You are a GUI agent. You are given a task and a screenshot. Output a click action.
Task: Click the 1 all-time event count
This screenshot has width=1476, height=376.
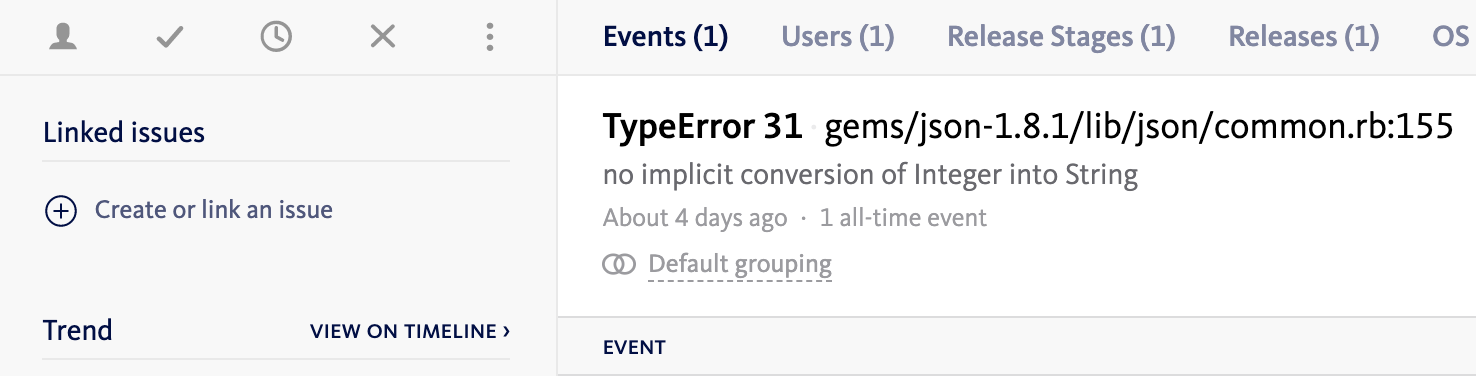[x=903, y=218]
